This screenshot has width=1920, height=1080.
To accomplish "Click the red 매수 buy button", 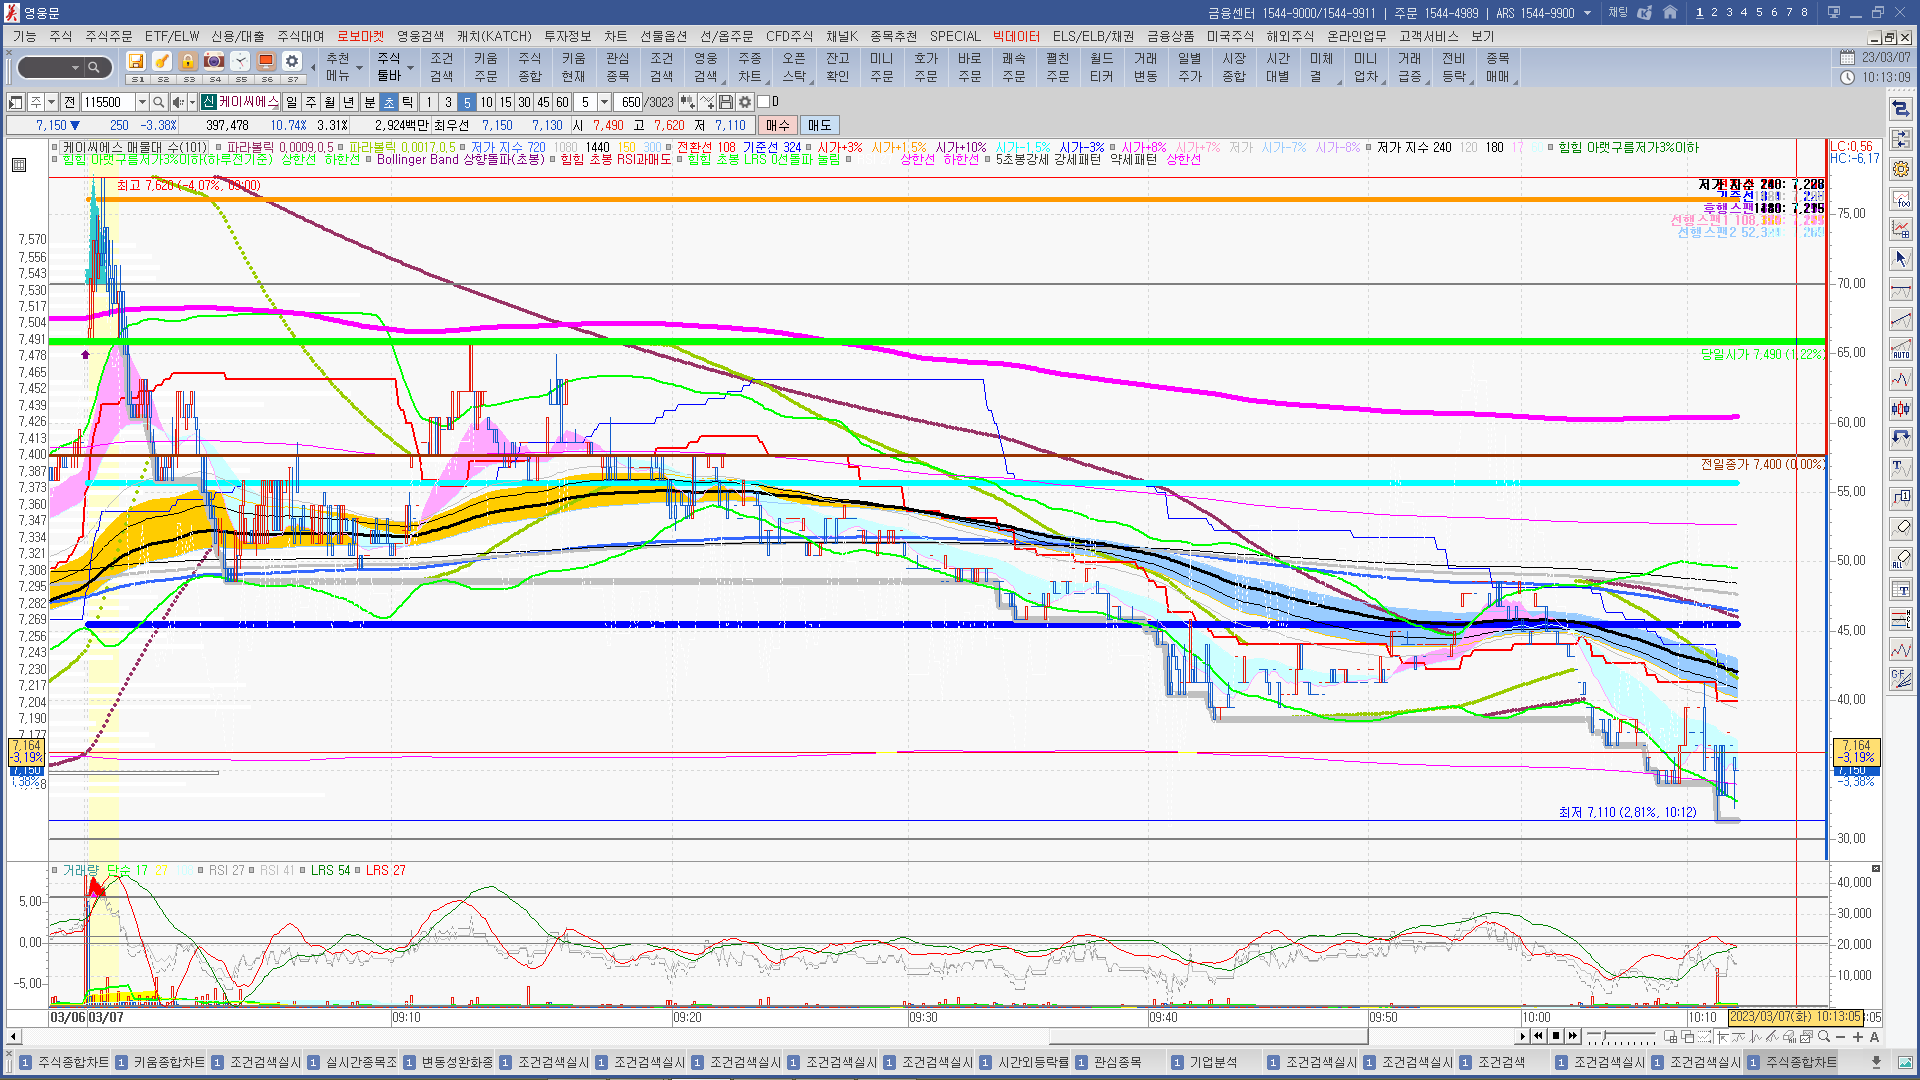I will (777, 125).
